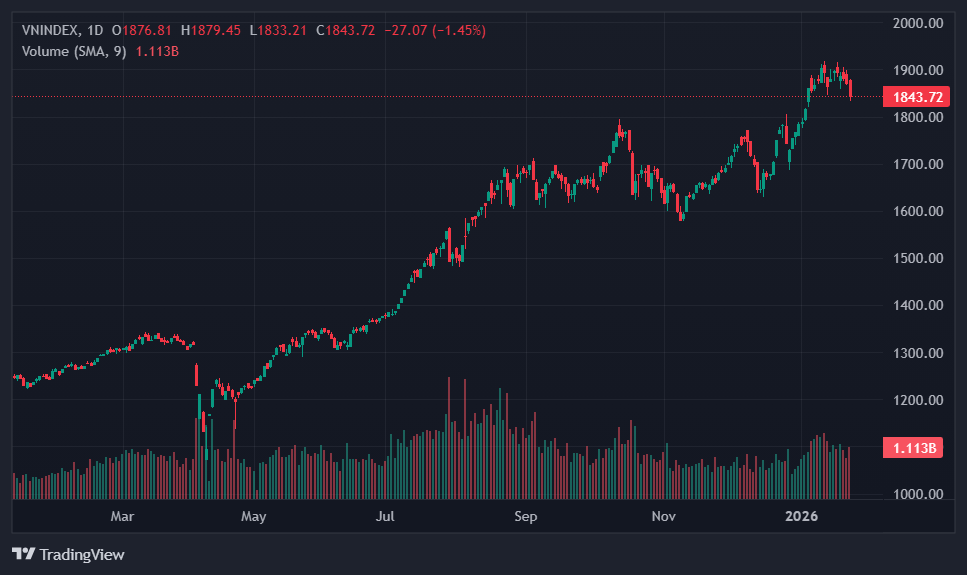Click the 2026 label on time axis
The image size is (967, 575).
[801, 517]
